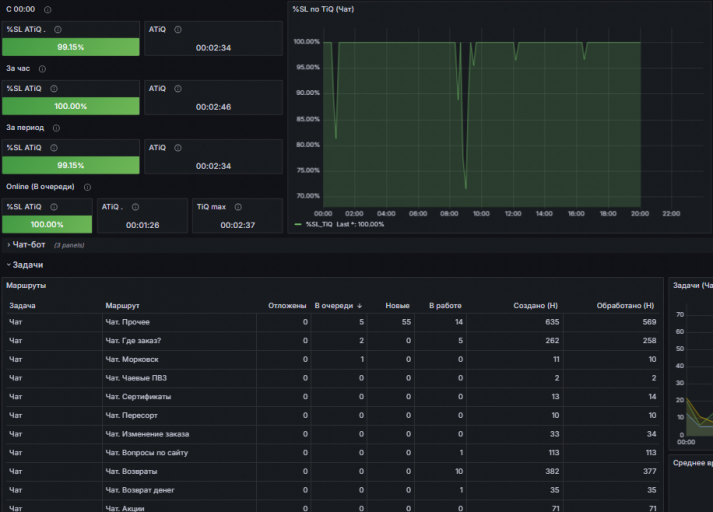This screenshot has height=512, width=713.
Task: Sort table by Новые column
Action: point(397,306)
